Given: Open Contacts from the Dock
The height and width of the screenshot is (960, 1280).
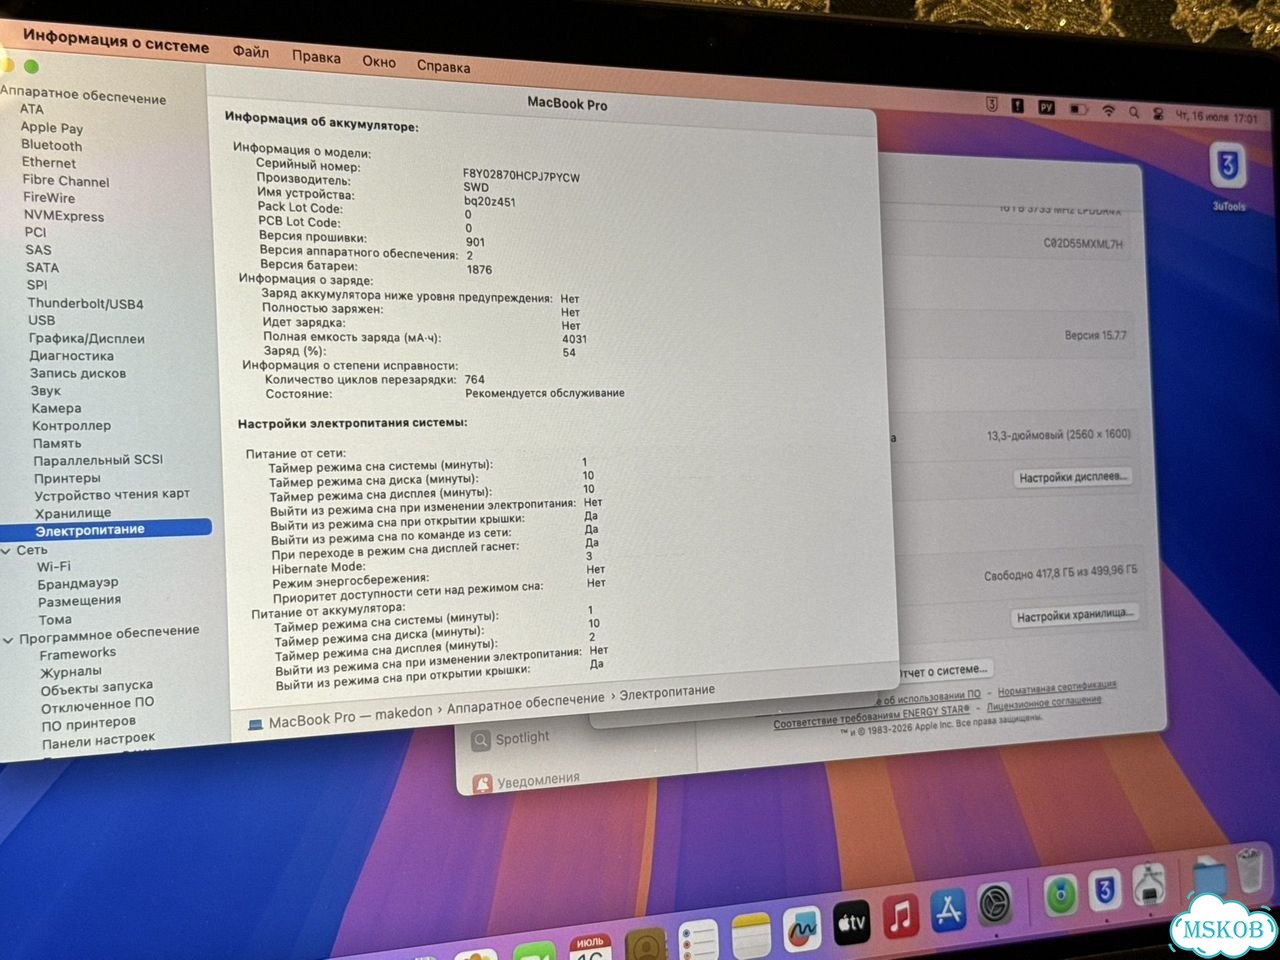Looking at the screenshot, I should (x=646, y=946).
